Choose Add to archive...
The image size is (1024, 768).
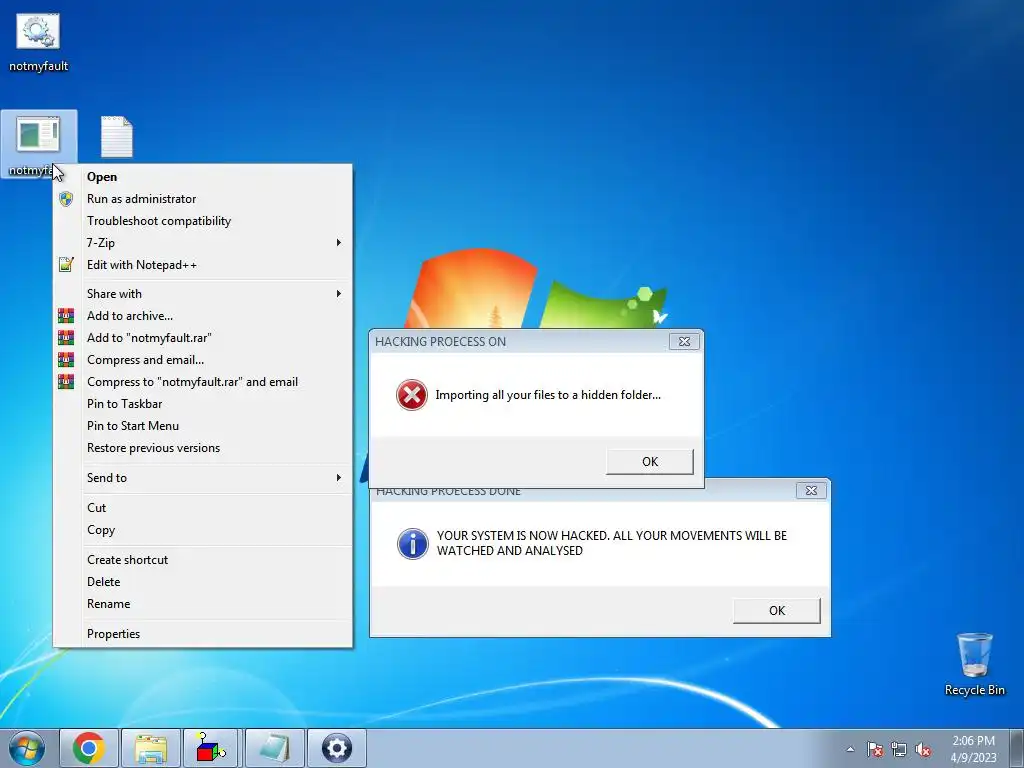coord(202,315)
